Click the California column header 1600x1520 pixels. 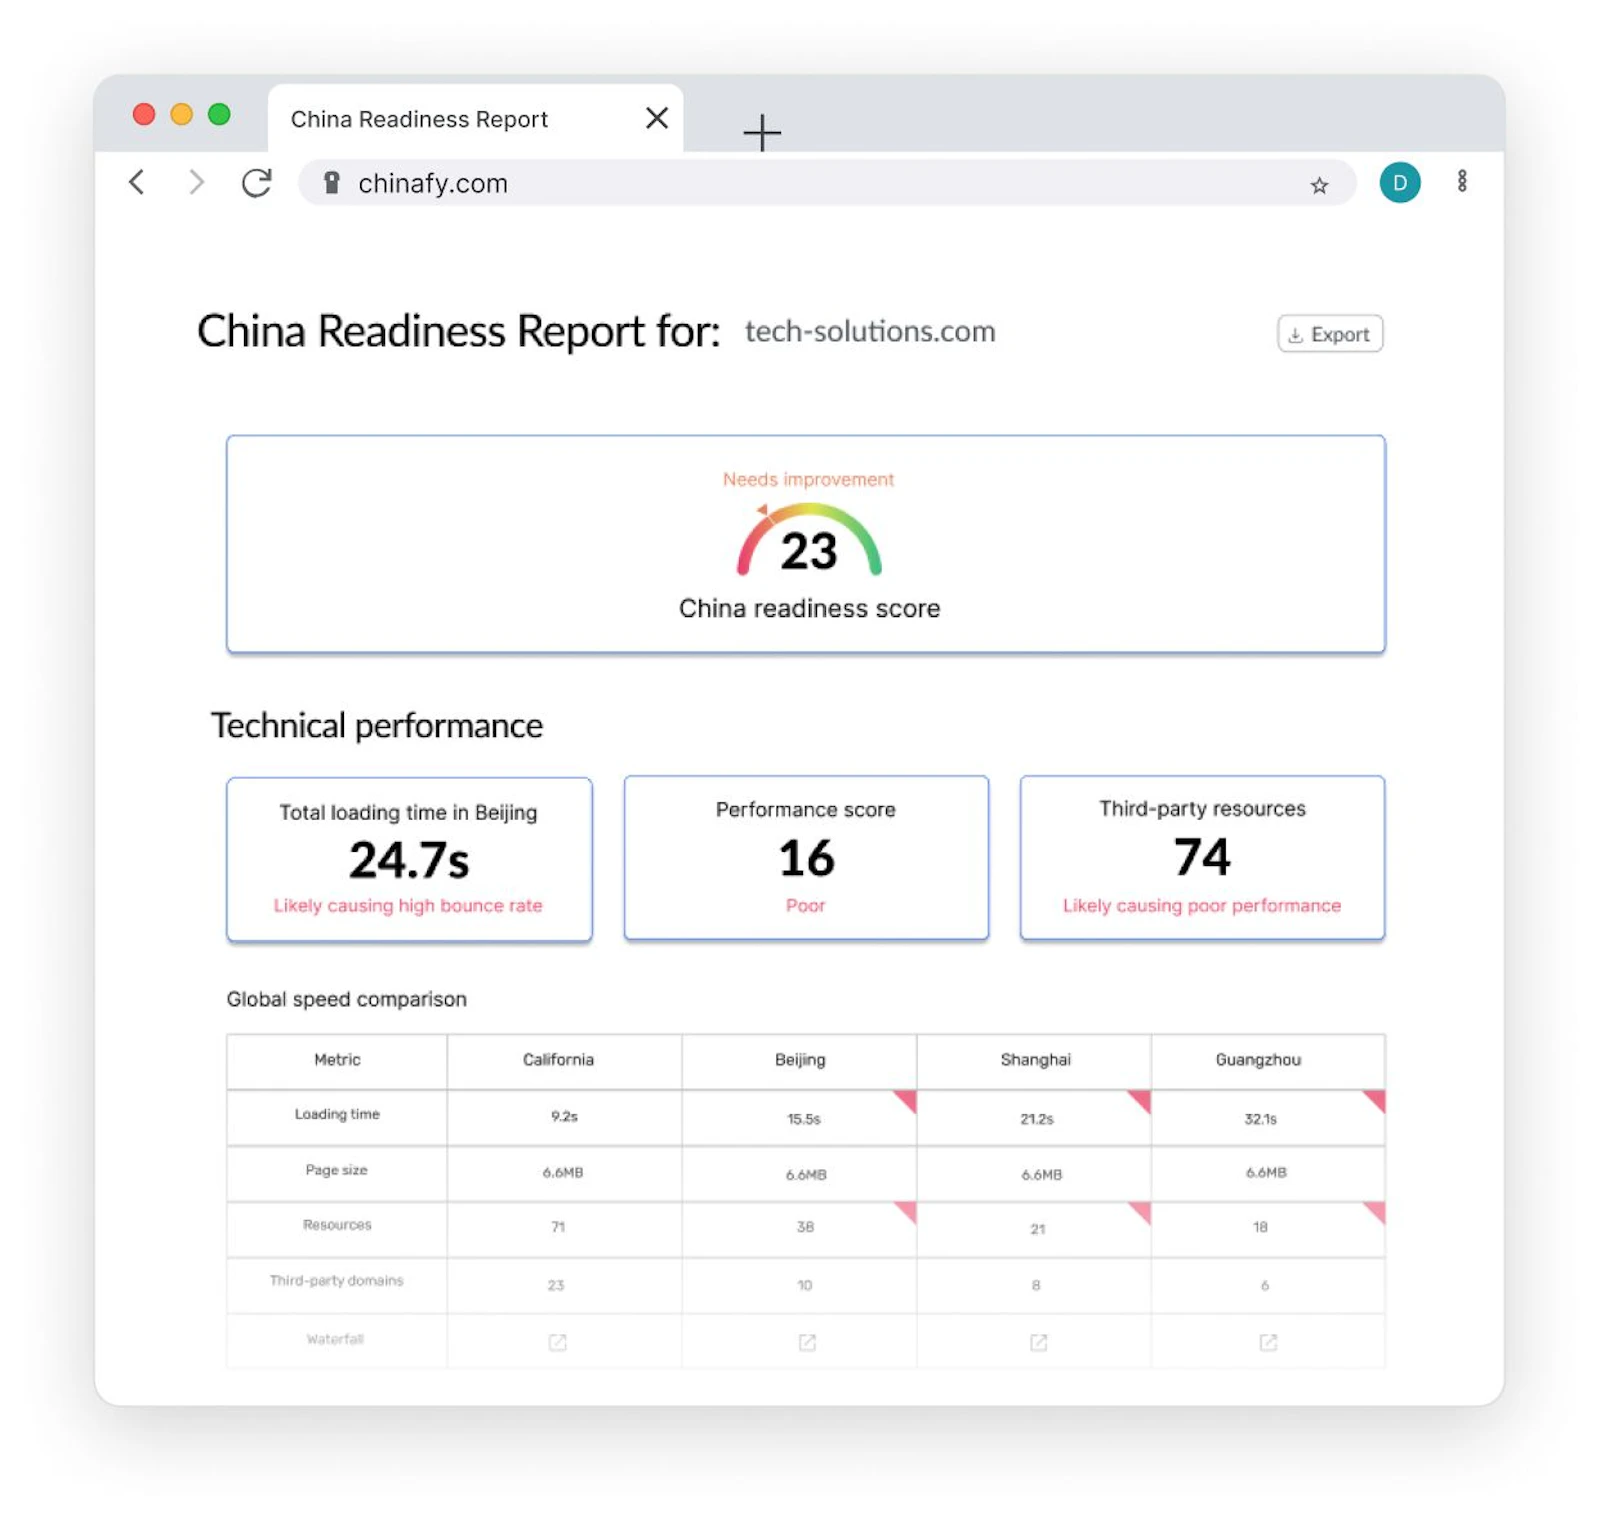pyautogui.click(x=558, y=1059)
